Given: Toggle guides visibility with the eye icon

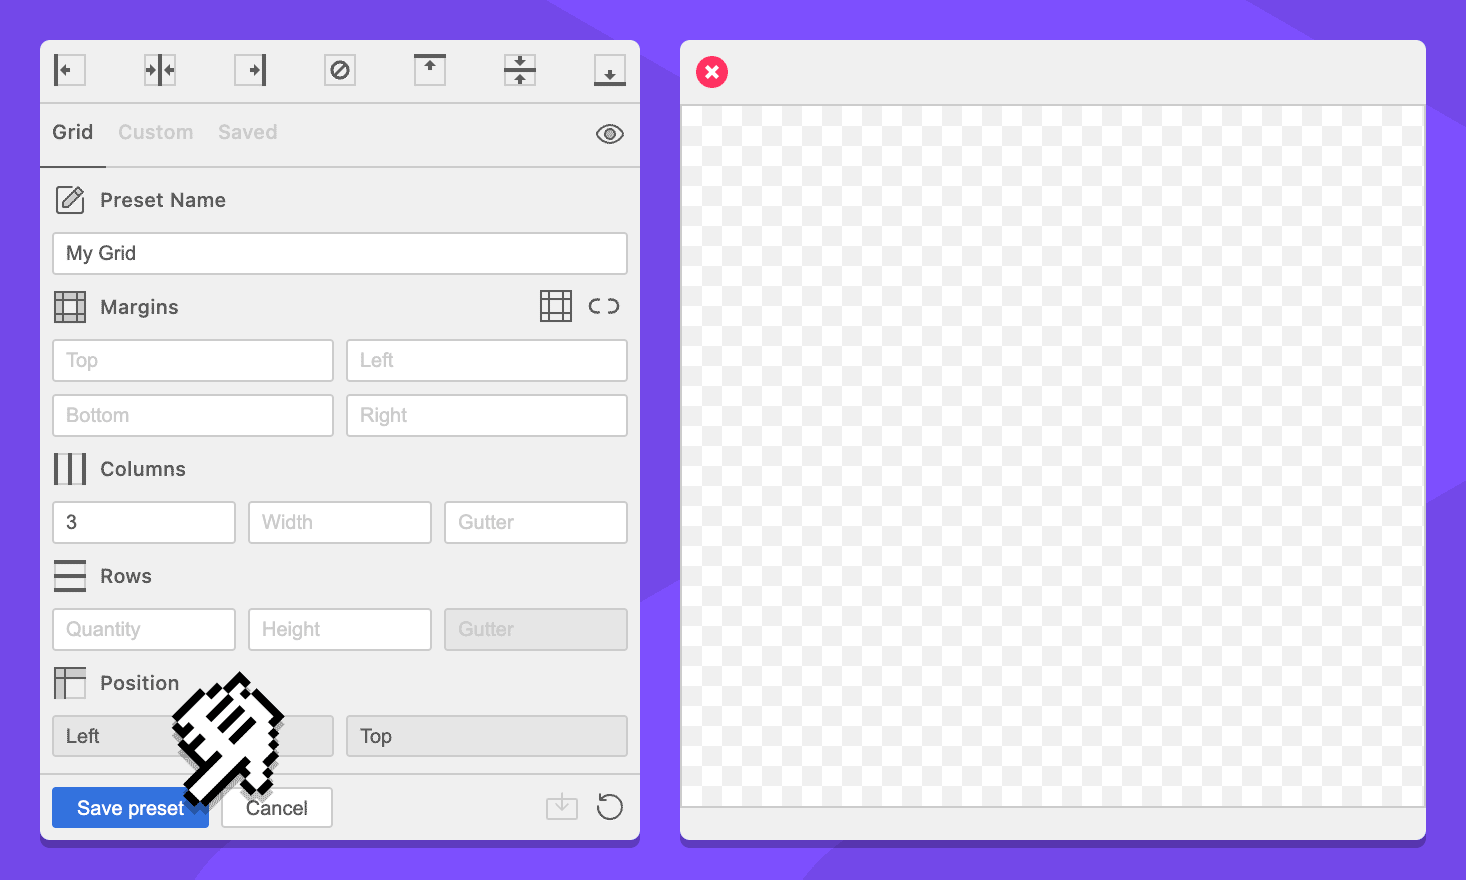Looking at the screenshot, I should (x=610, y=134).
